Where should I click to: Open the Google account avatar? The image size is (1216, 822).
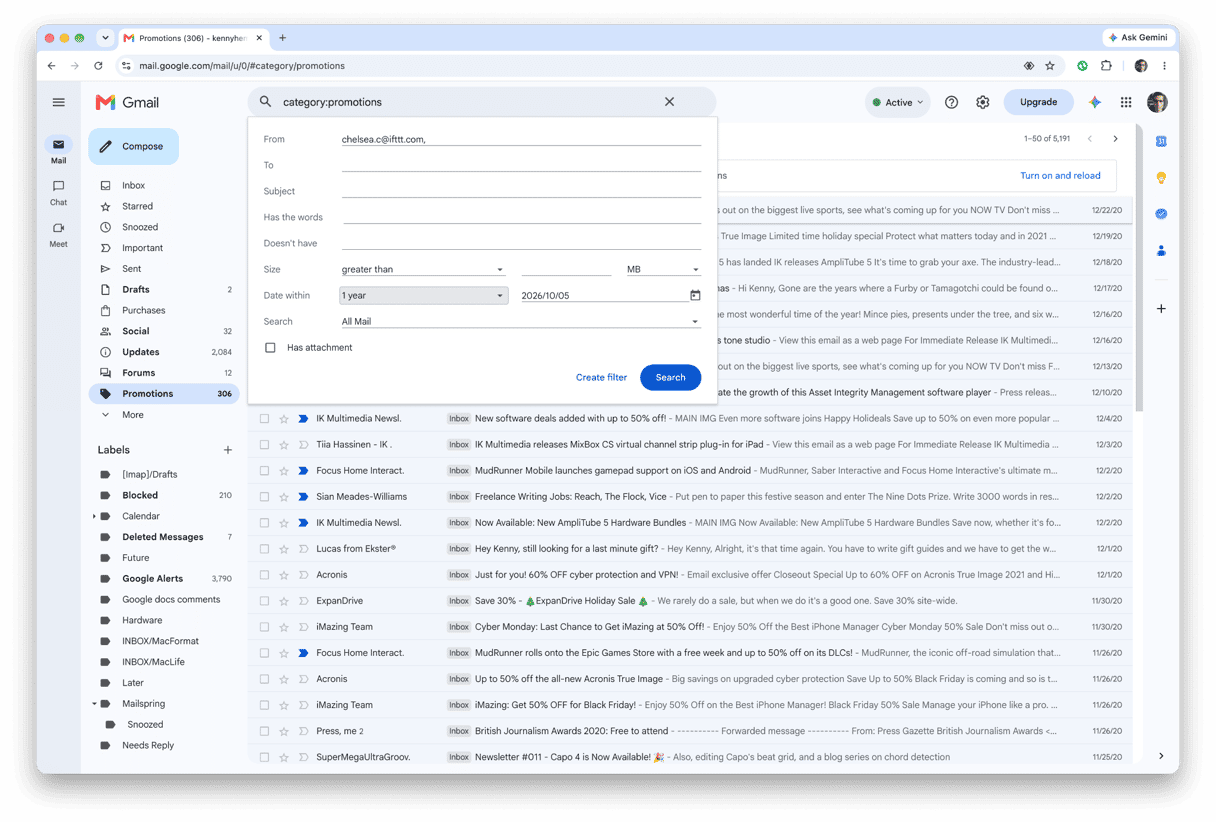pyautogui.click(x=1157, y=102)
